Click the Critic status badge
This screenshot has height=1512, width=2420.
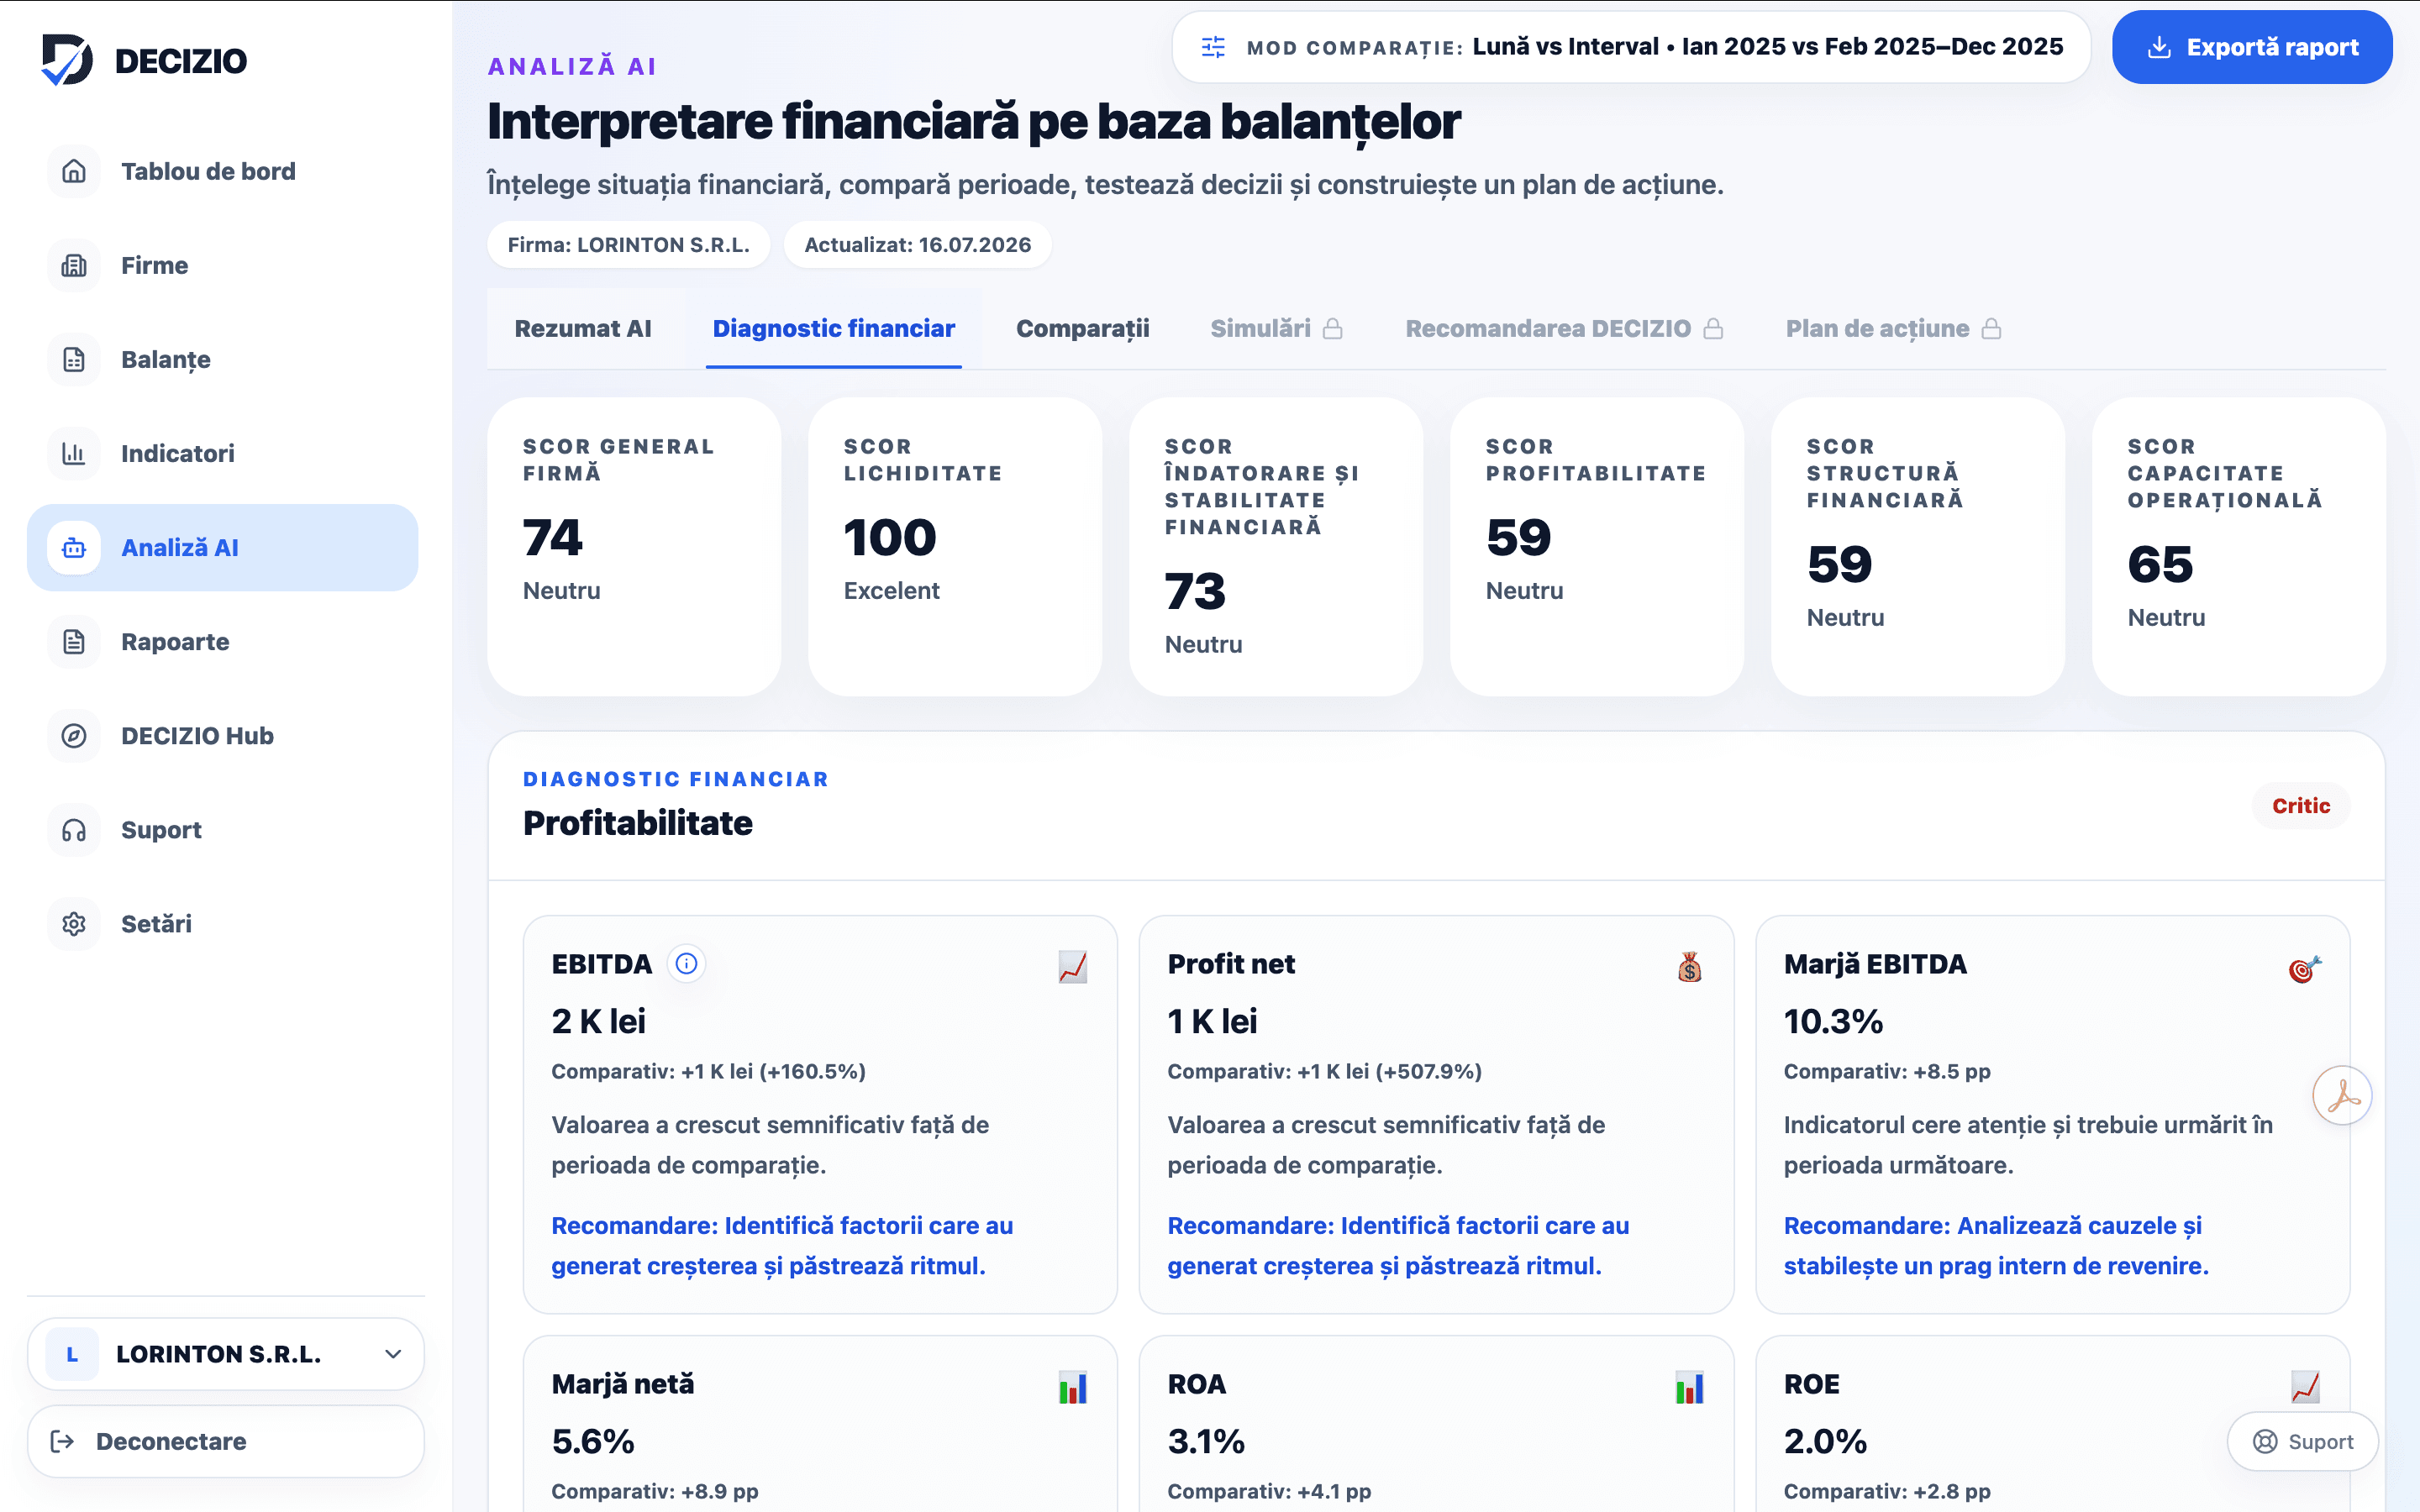coord(2300,805)
